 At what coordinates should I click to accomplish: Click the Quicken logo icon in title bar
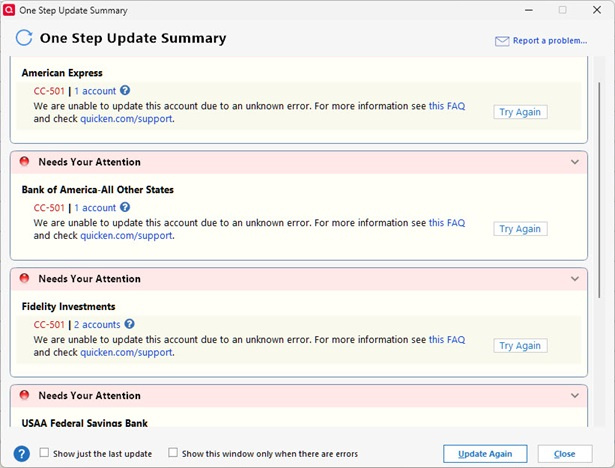tap(9, 10)
